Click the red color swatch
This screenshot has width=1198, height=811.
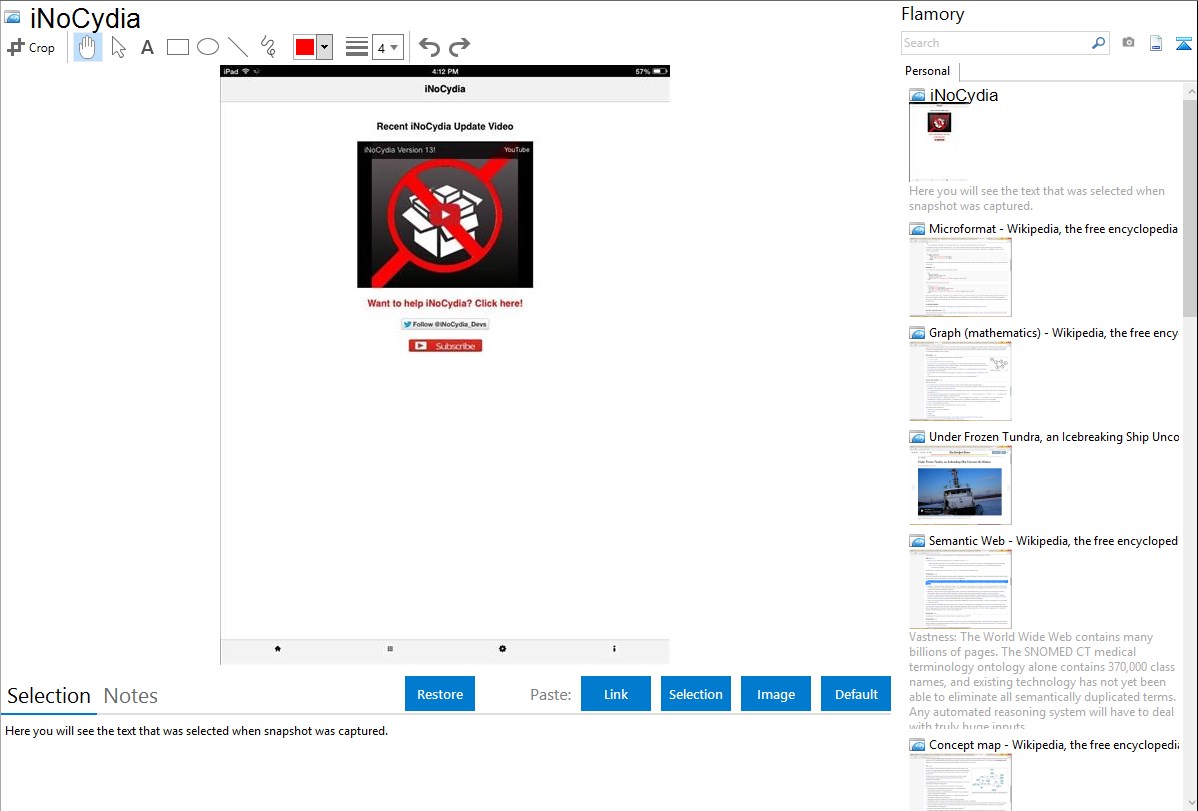(x=305, y=47)
